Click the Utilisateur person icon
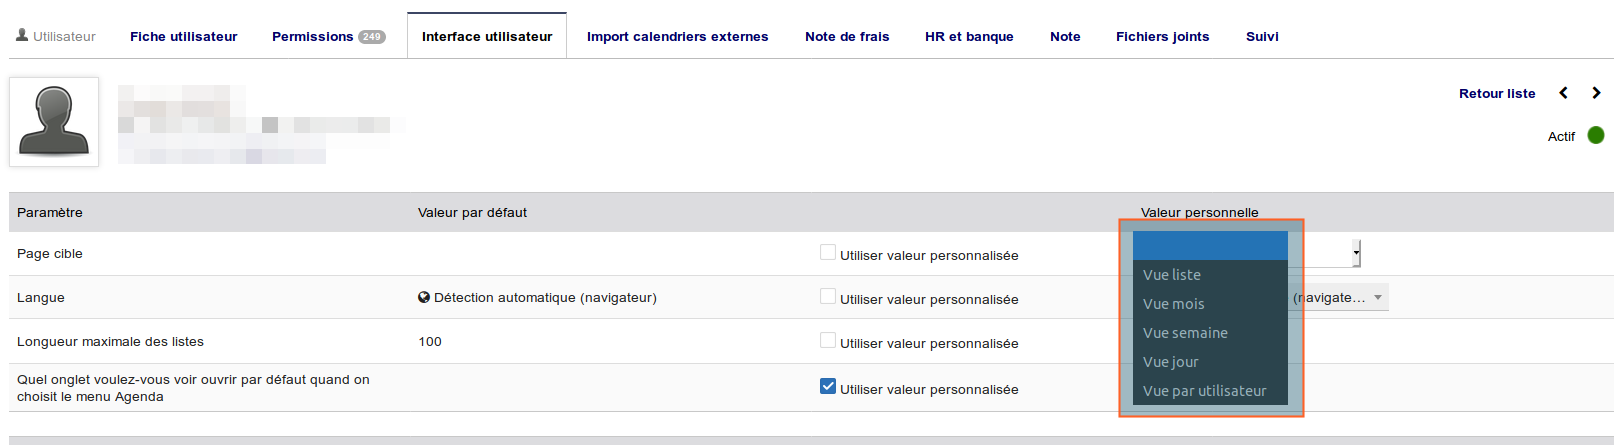This screenshot has height=445, width=1621. pyautogui.click(x=22, y=35)
